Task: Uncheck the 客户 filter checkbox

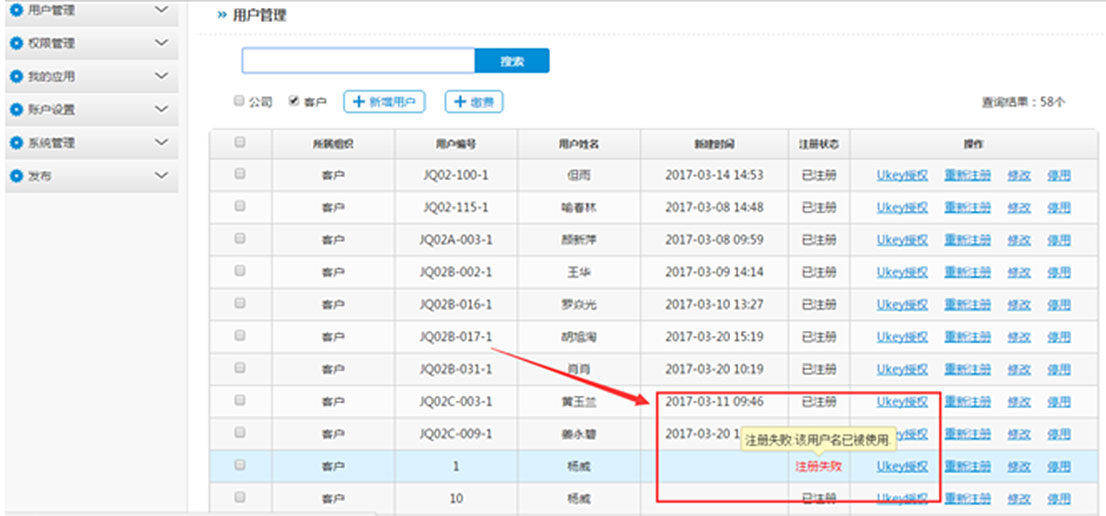Action: (x=294, y=101)
